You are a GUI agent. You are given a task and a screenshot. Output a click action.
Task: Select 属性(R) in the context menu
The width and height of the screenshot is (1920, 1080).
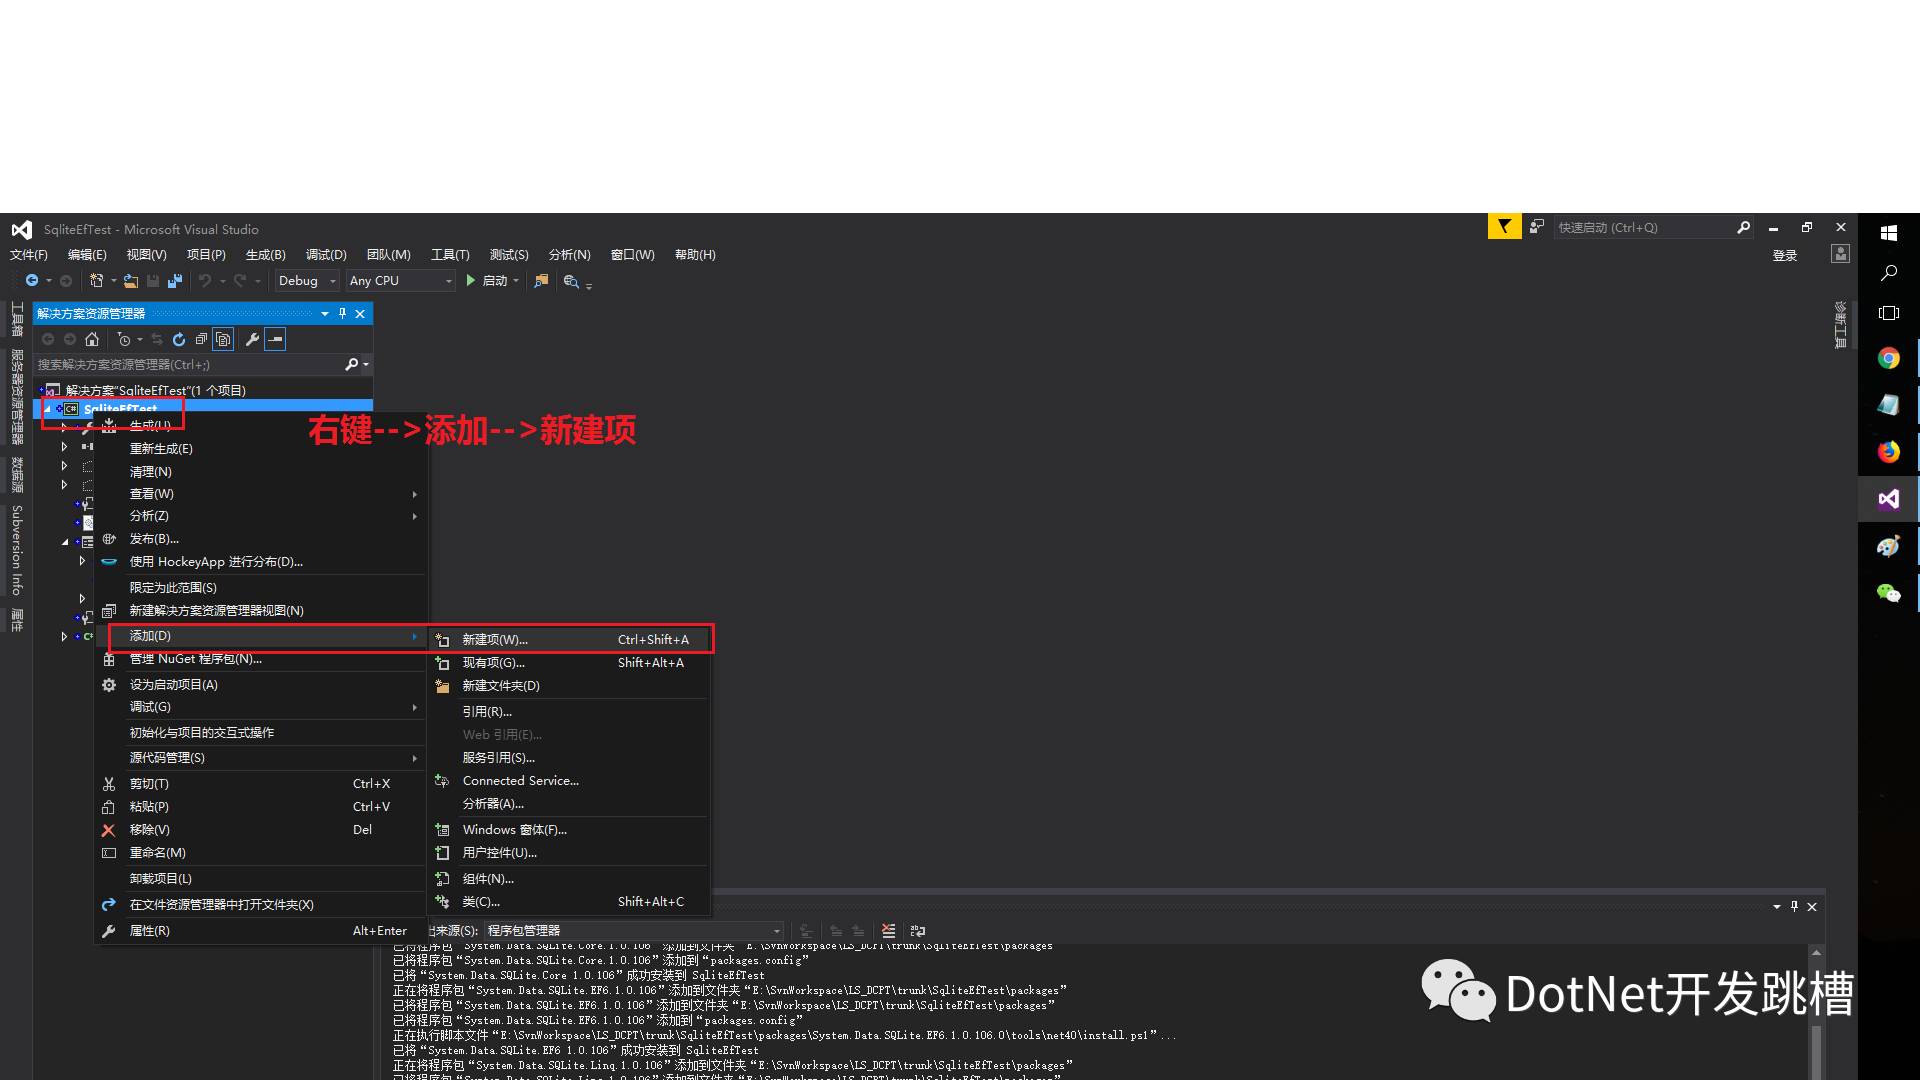point(262,931)
